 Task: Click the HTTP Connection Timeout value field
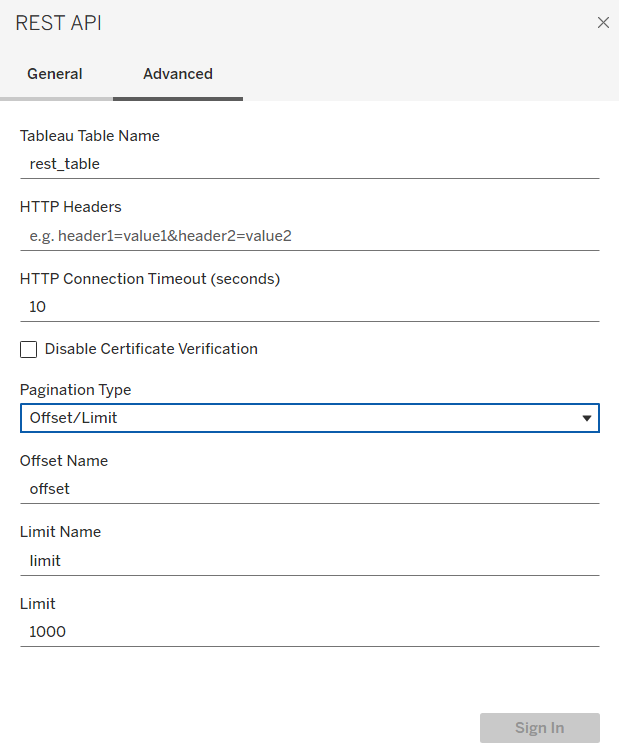(310, 307)
